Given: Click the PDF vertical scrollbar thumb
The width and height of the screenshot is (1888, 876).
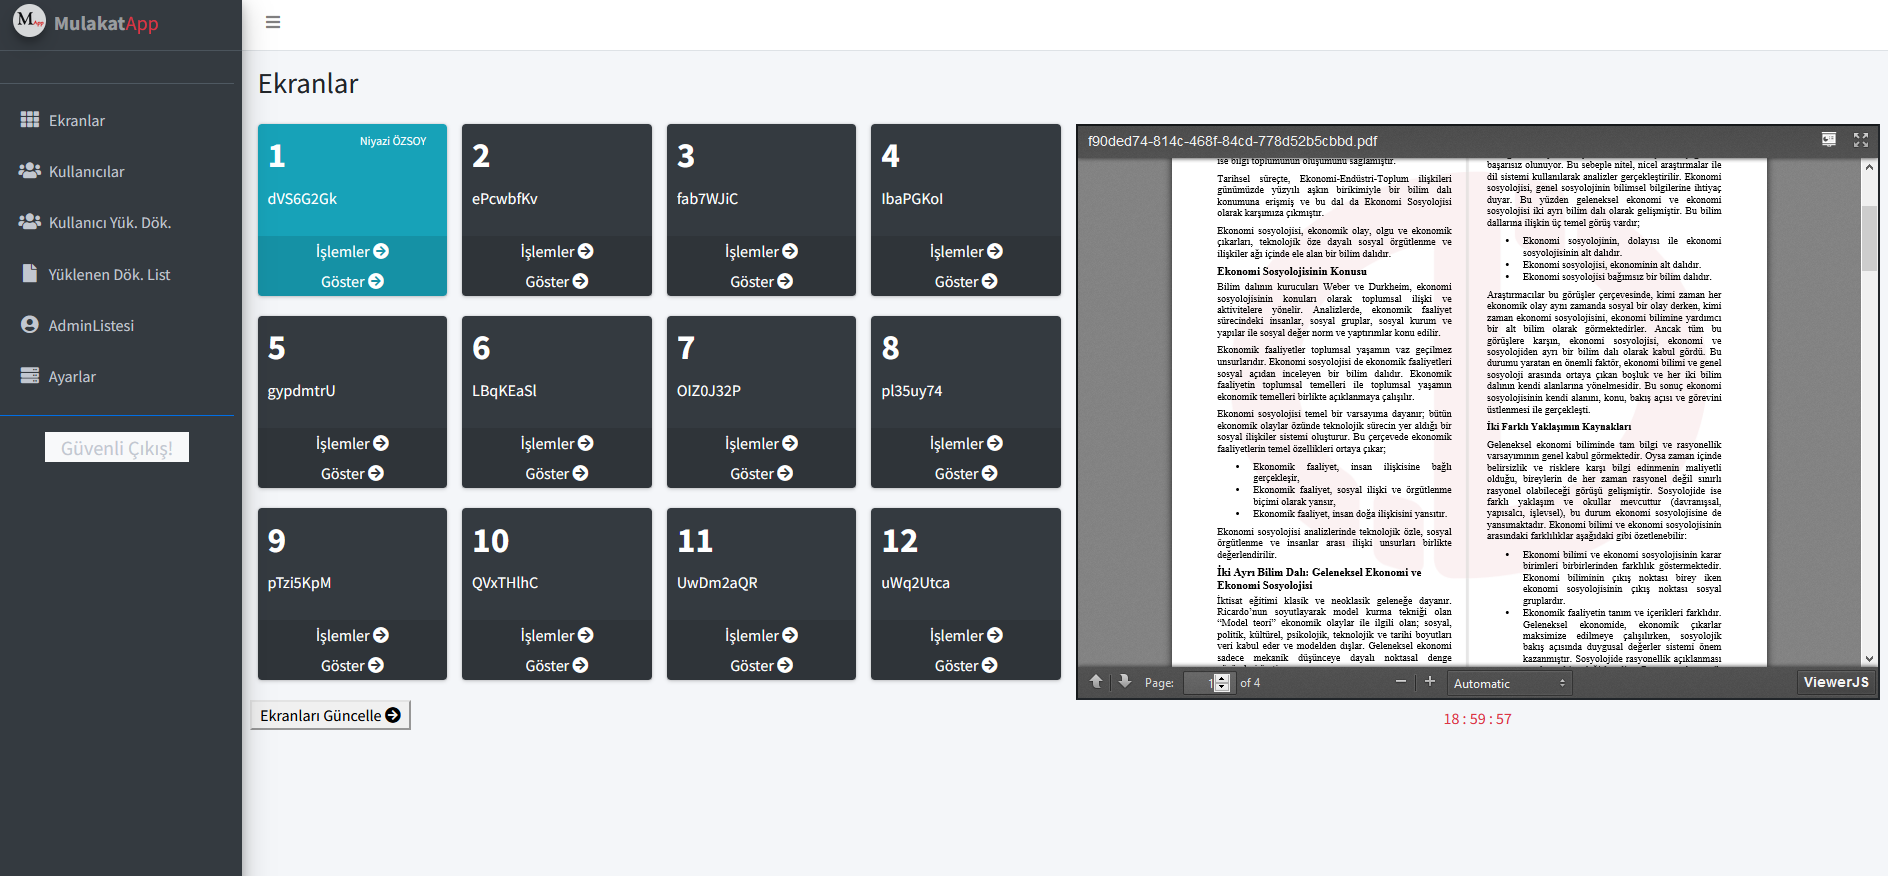Looking at the screenshot, I should 1869,238.
